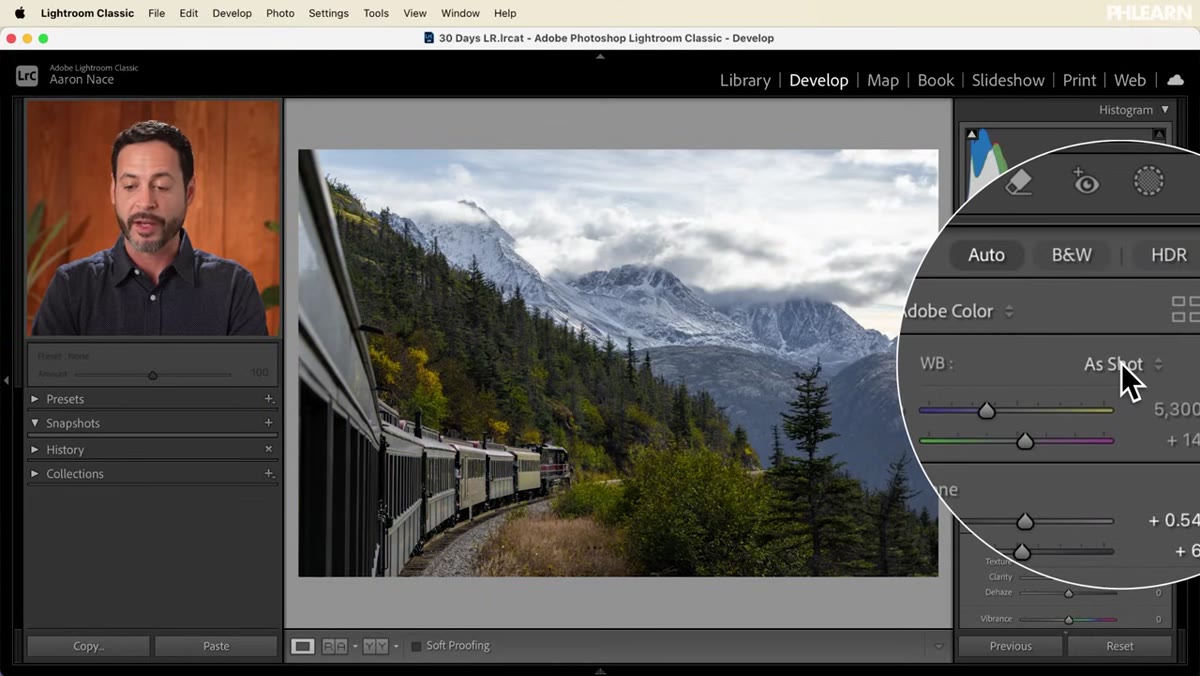Image resolution: width=1200 pixels, height=676 pixels.
Task: Select the Reference view R|A icon
Action: (334, 646)
